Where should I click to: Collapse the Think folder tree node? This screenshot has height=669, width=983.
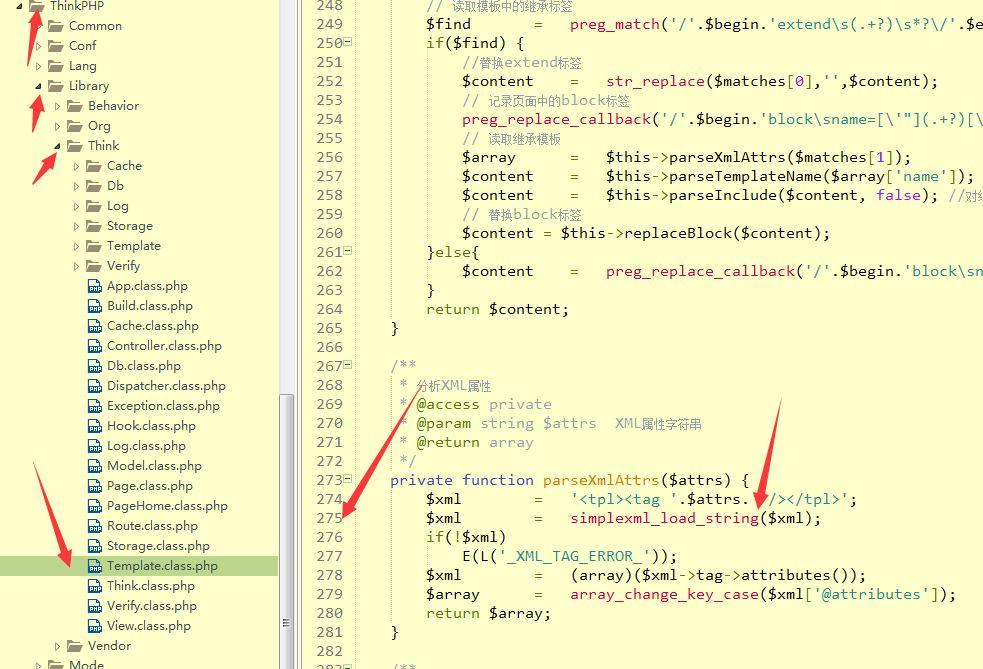click(x=58, y=146)
